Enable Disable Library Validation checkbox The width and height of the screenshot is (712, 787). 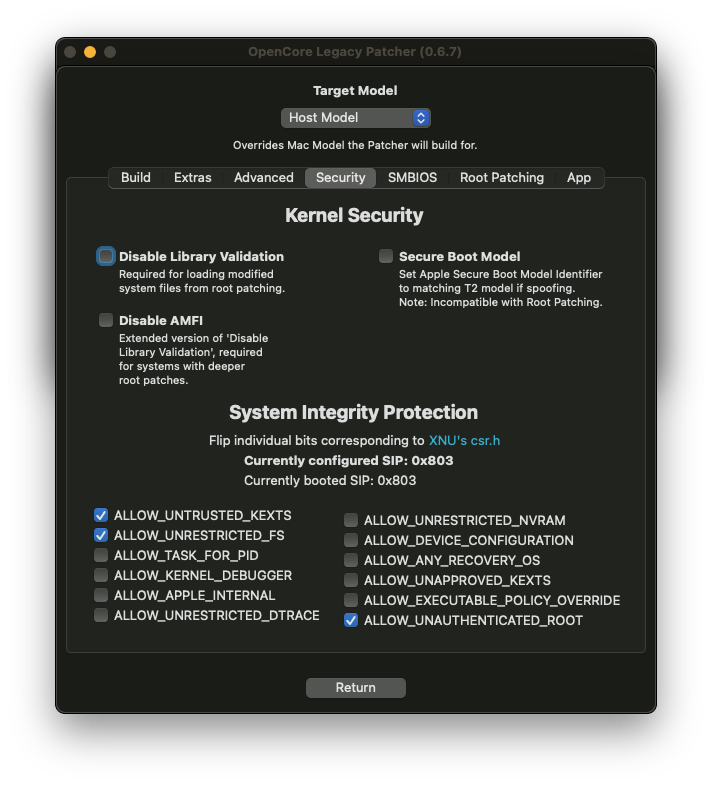106,256
